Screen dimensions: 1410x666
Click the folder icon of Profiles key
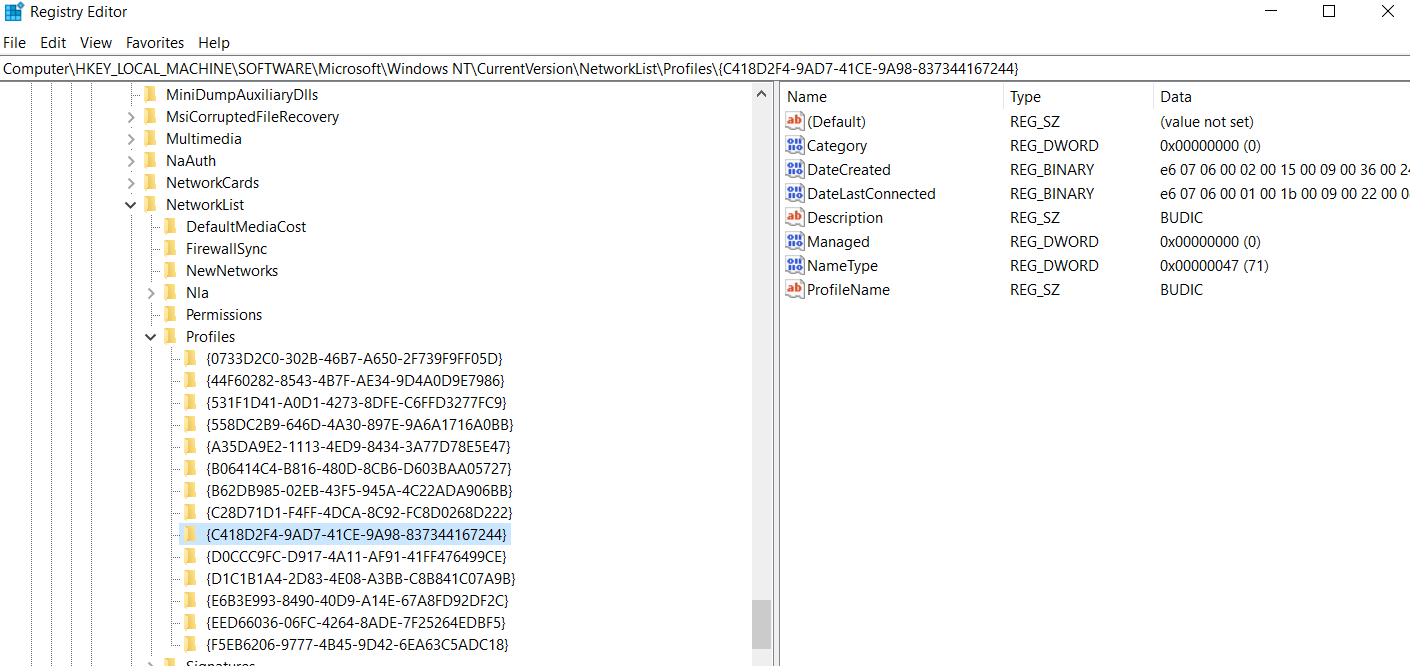(x=170, y=336)
